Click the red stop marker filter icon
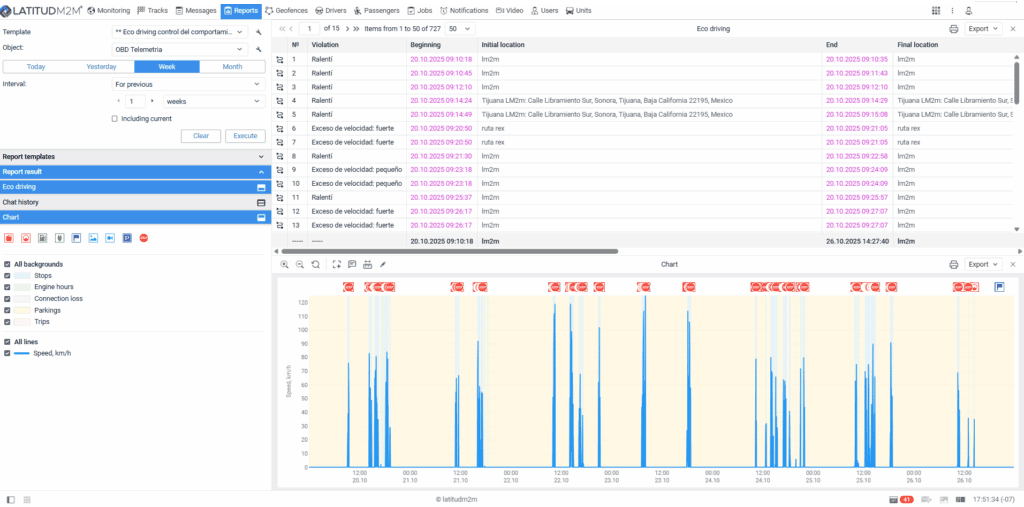Viewport: 1024px width, 507px height. point(144,238)
